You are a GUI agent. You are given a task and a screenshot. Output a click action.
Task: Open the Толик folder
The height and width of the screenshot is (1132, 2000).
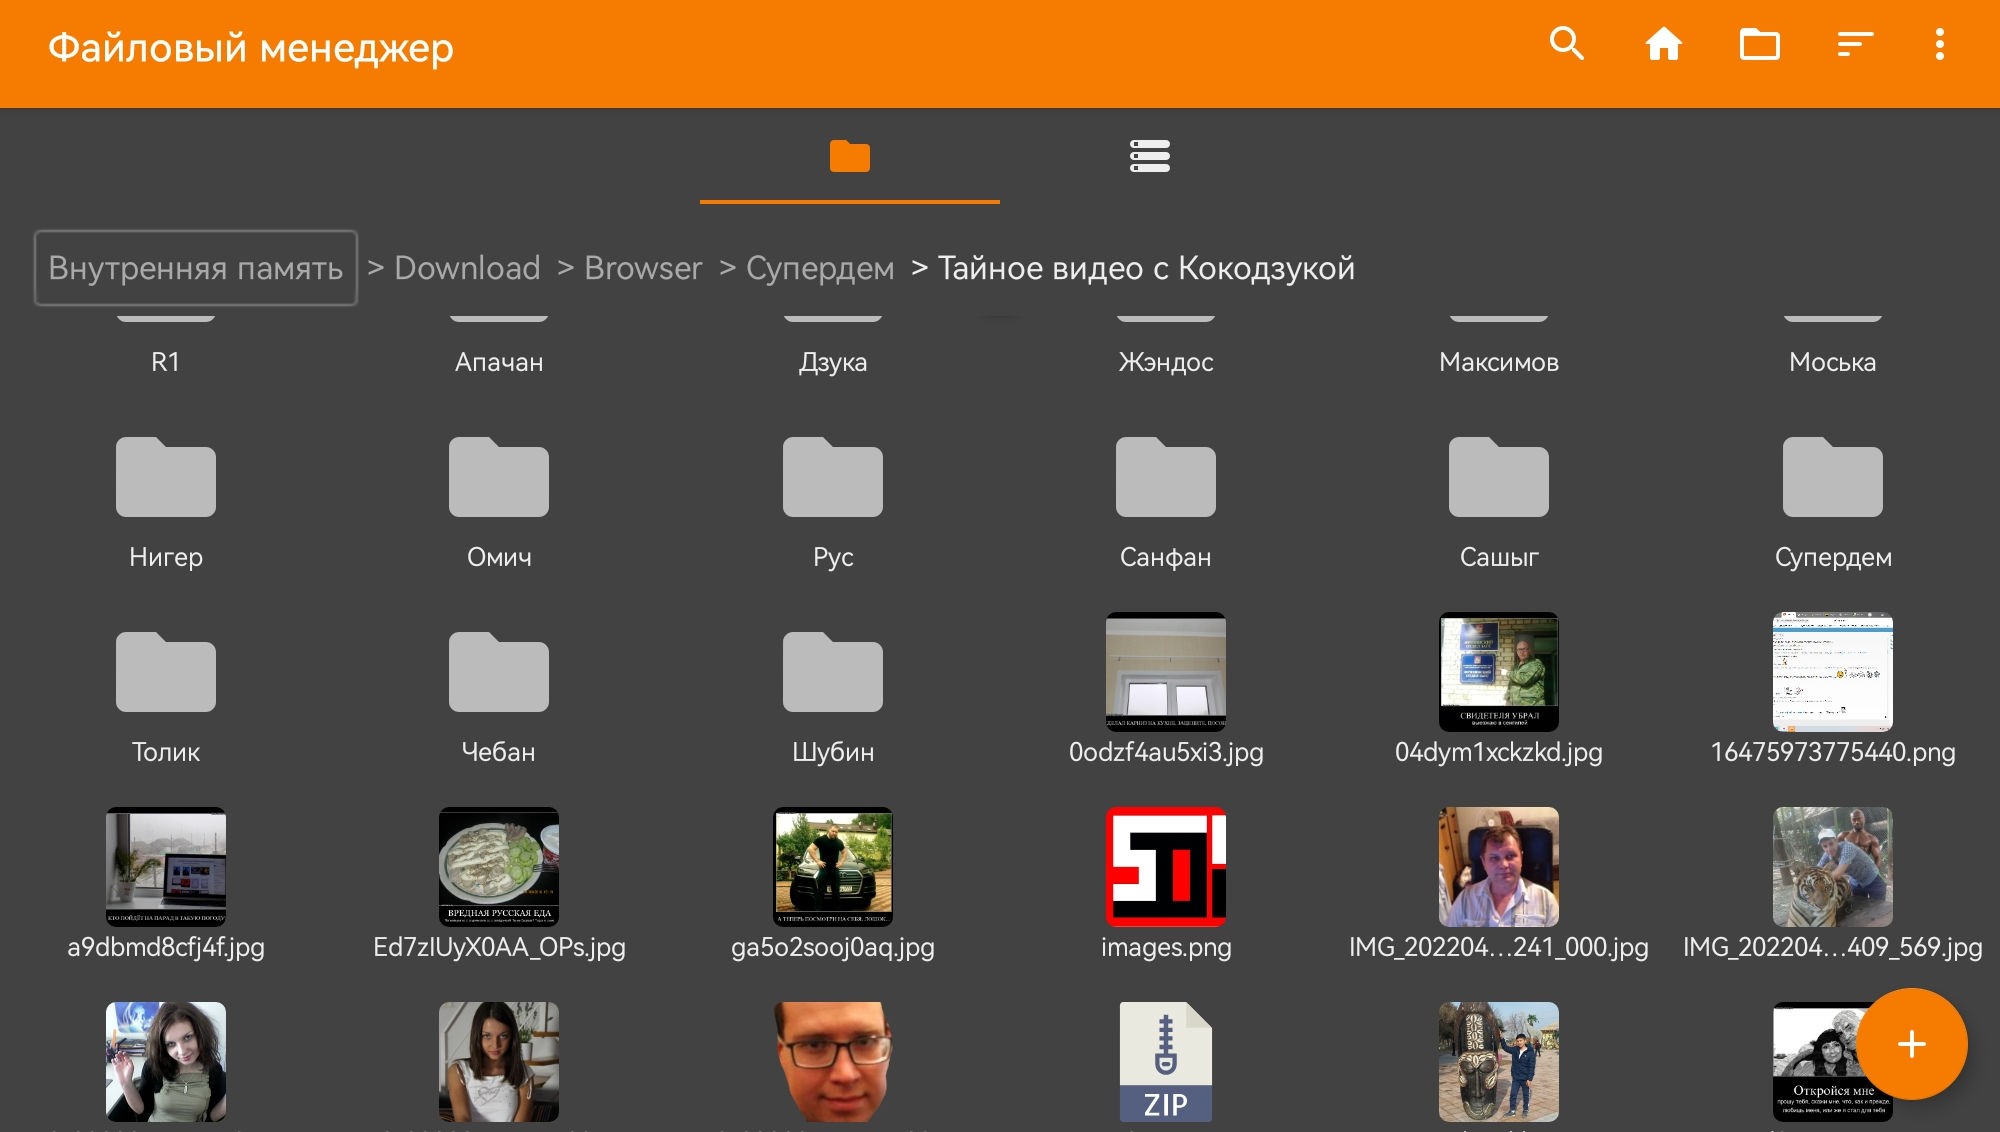click(x=166, y=673)
